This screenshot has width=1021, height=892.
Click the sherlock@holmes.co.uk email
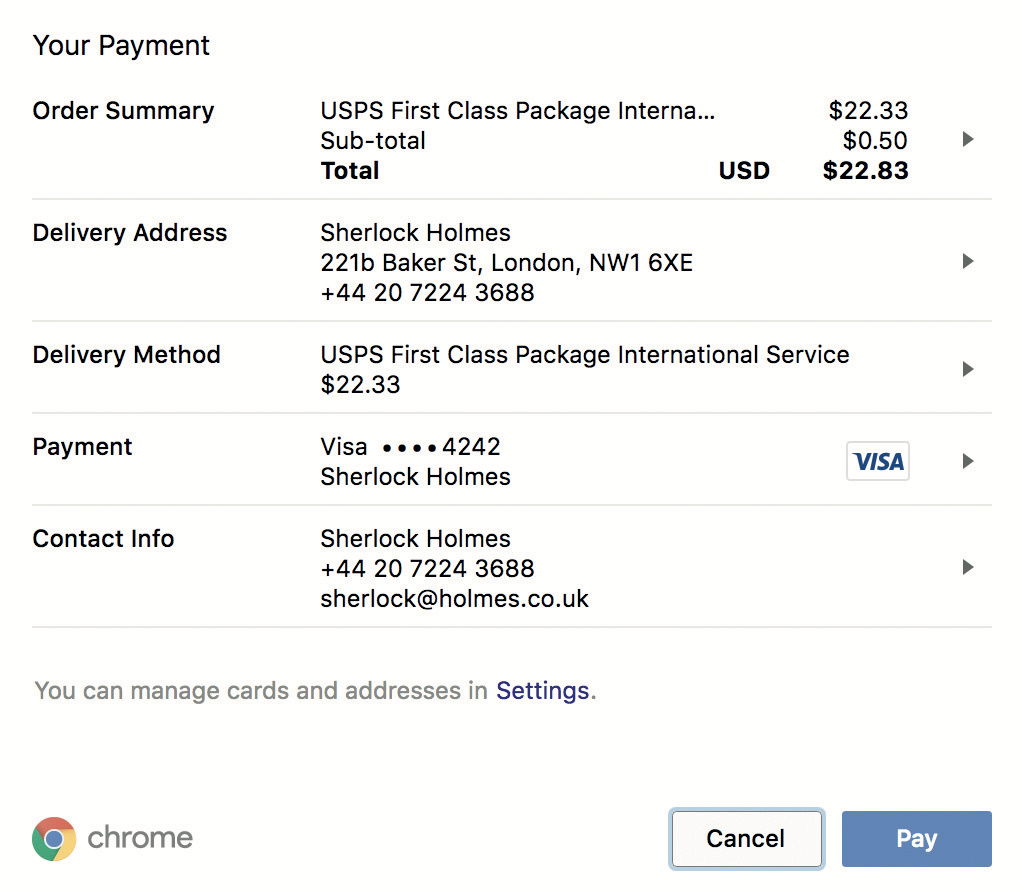coord(454,599)
